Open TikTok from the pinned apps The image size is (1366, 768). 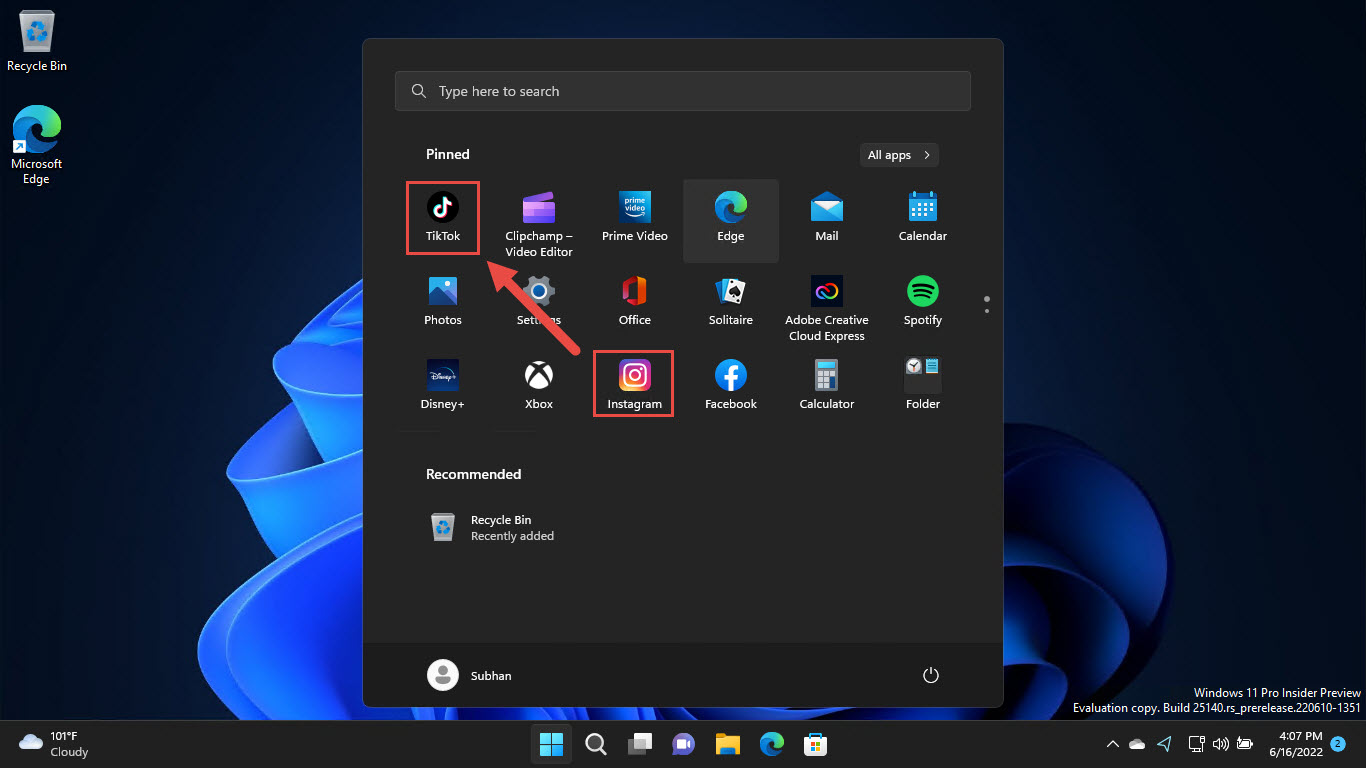442,217
